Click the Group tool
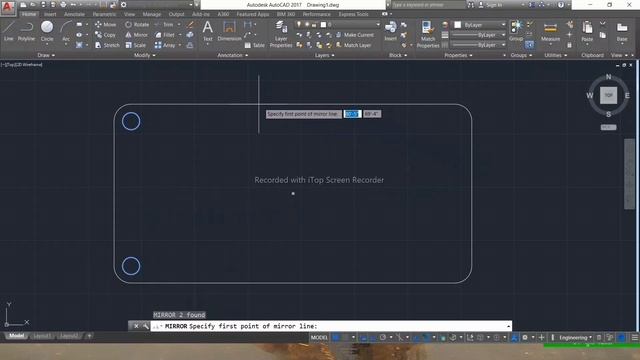The width and height of the screenshot is (640, 360). [x=516, y=31]
